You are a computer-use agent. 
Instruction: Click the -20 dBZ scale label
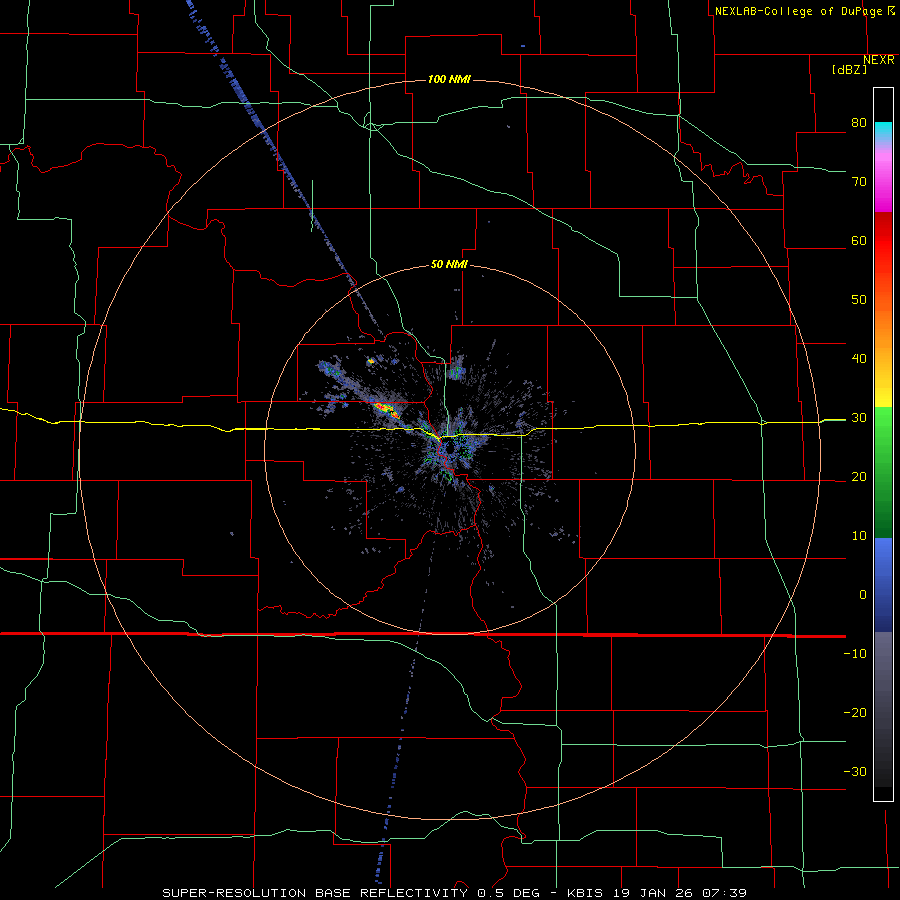[855, 713]
